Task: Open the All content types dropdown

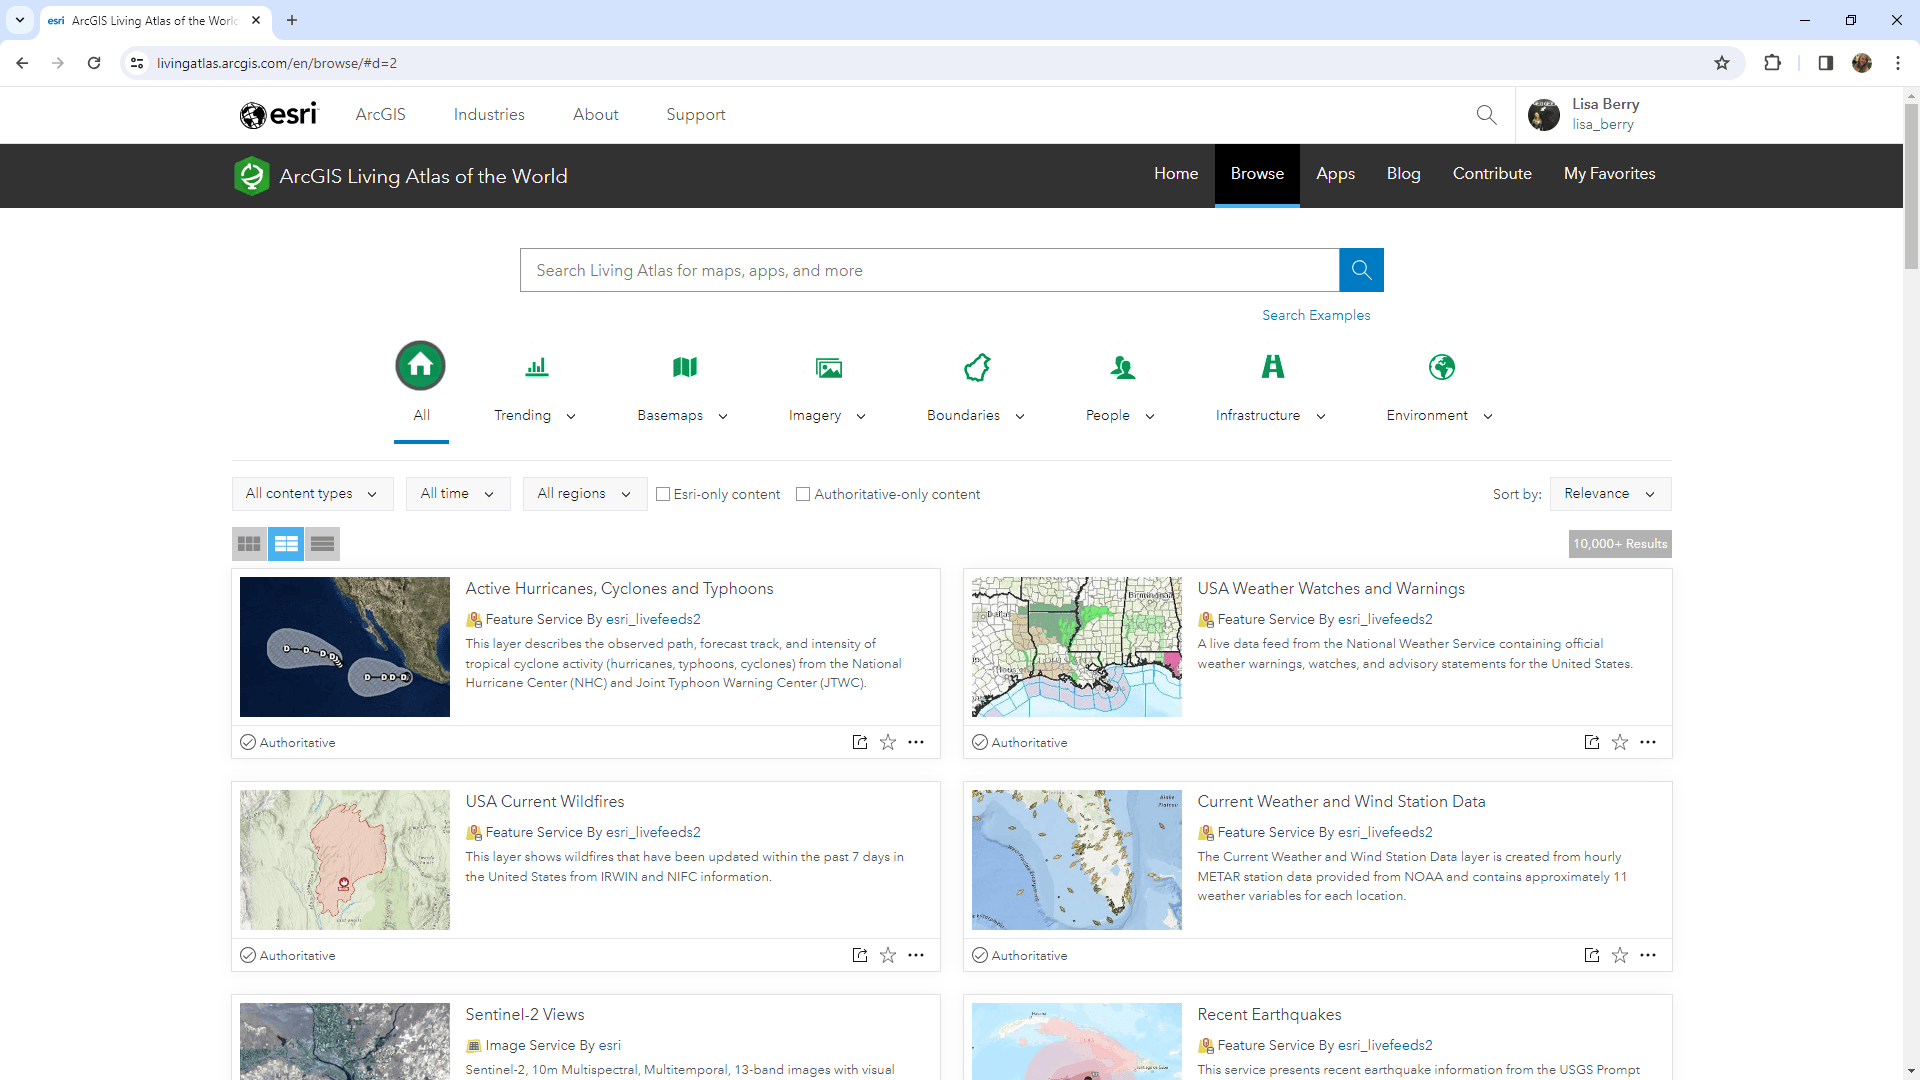Action: pos(311,493)
